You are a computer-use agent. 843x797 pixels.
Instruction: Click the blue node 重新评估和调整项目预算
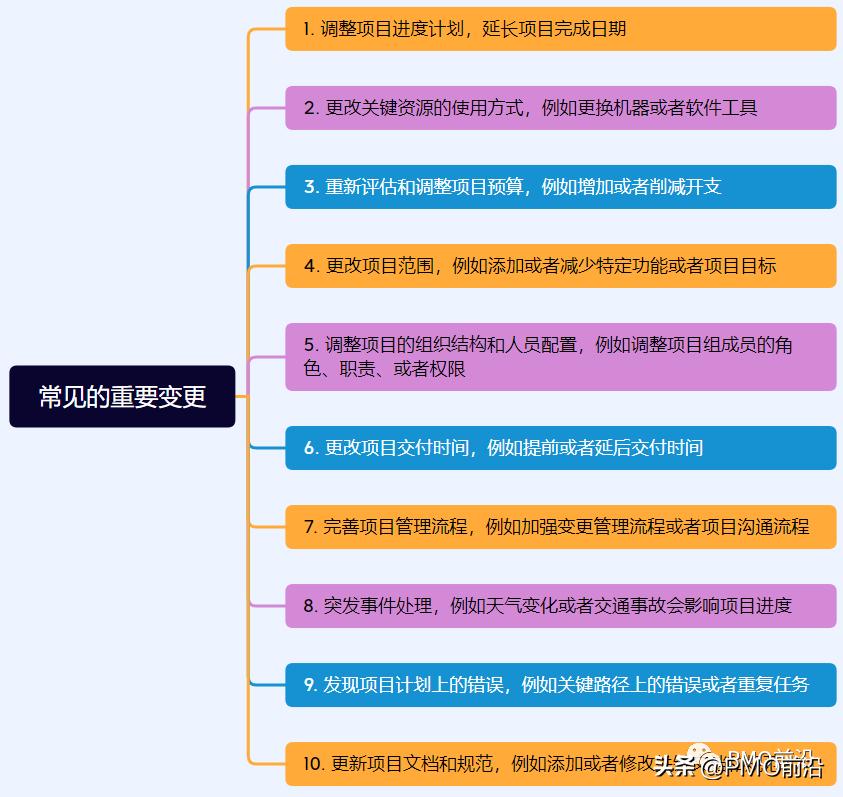pos(558,187)
